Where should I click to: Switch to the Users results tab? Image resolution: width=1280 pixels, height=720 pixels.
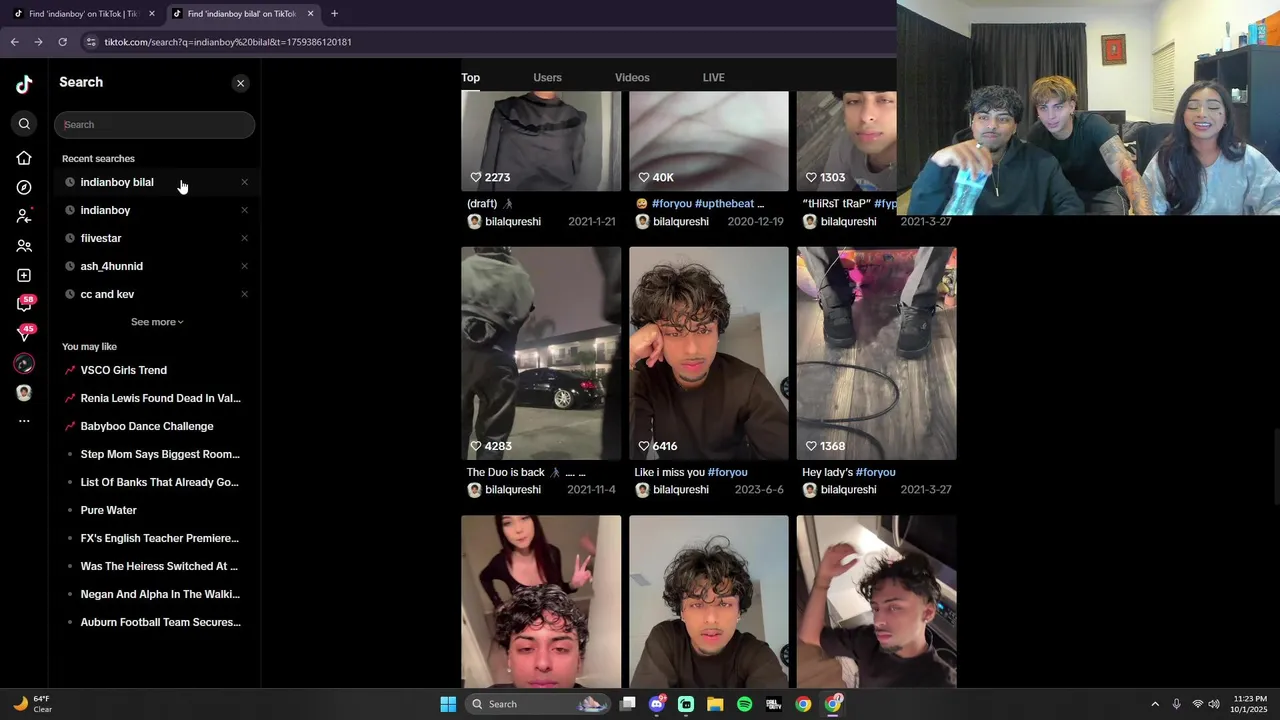click(547, 77)
